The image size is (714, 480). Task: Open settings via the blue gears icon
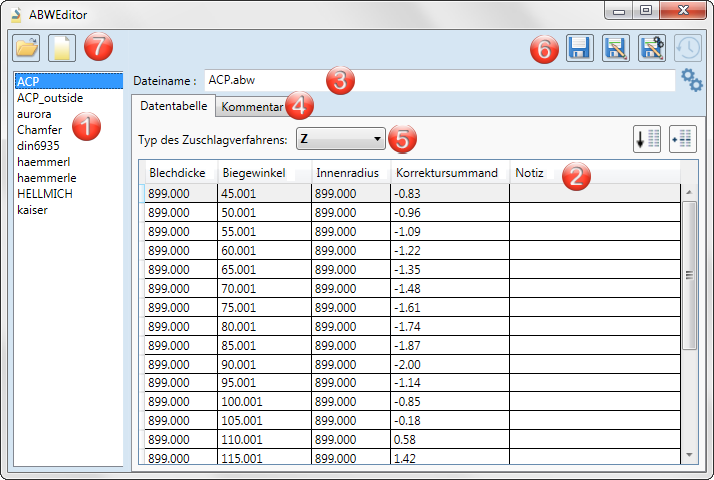coord(691,80)
